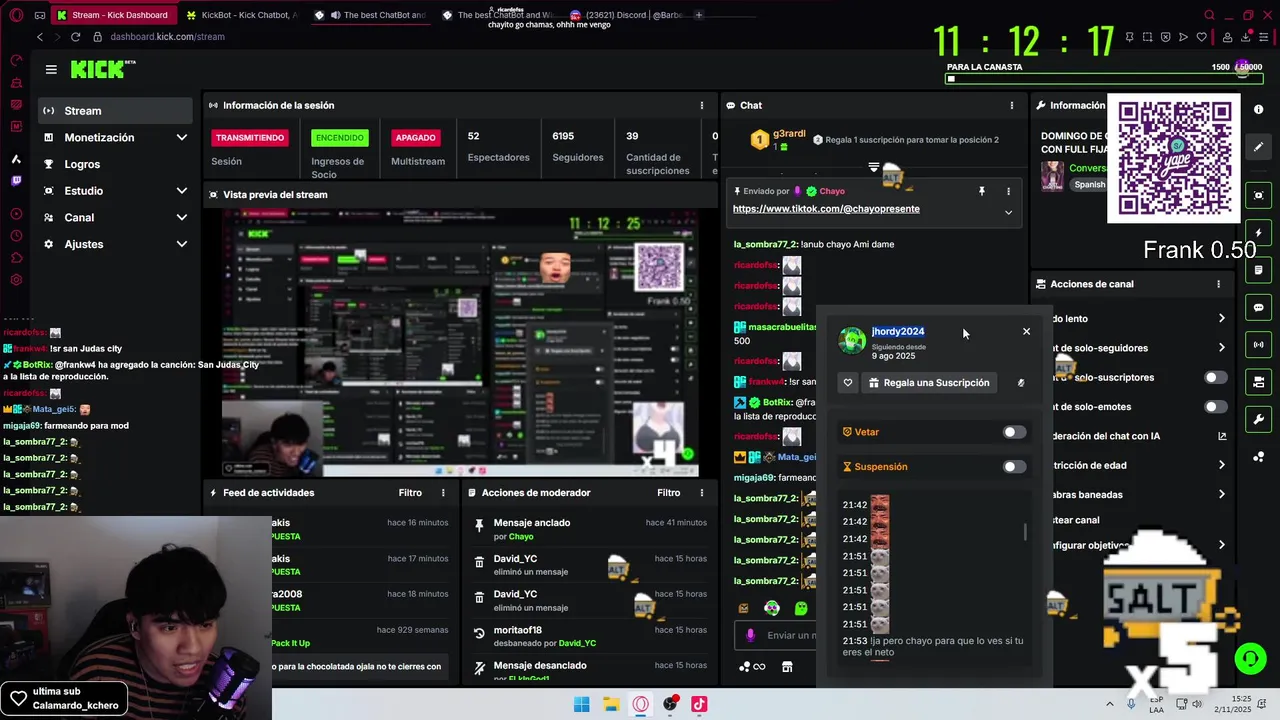Open Acciones de moderador three-dot menu
This screenshot has height=720, width=1280.
tap(701, 492)
